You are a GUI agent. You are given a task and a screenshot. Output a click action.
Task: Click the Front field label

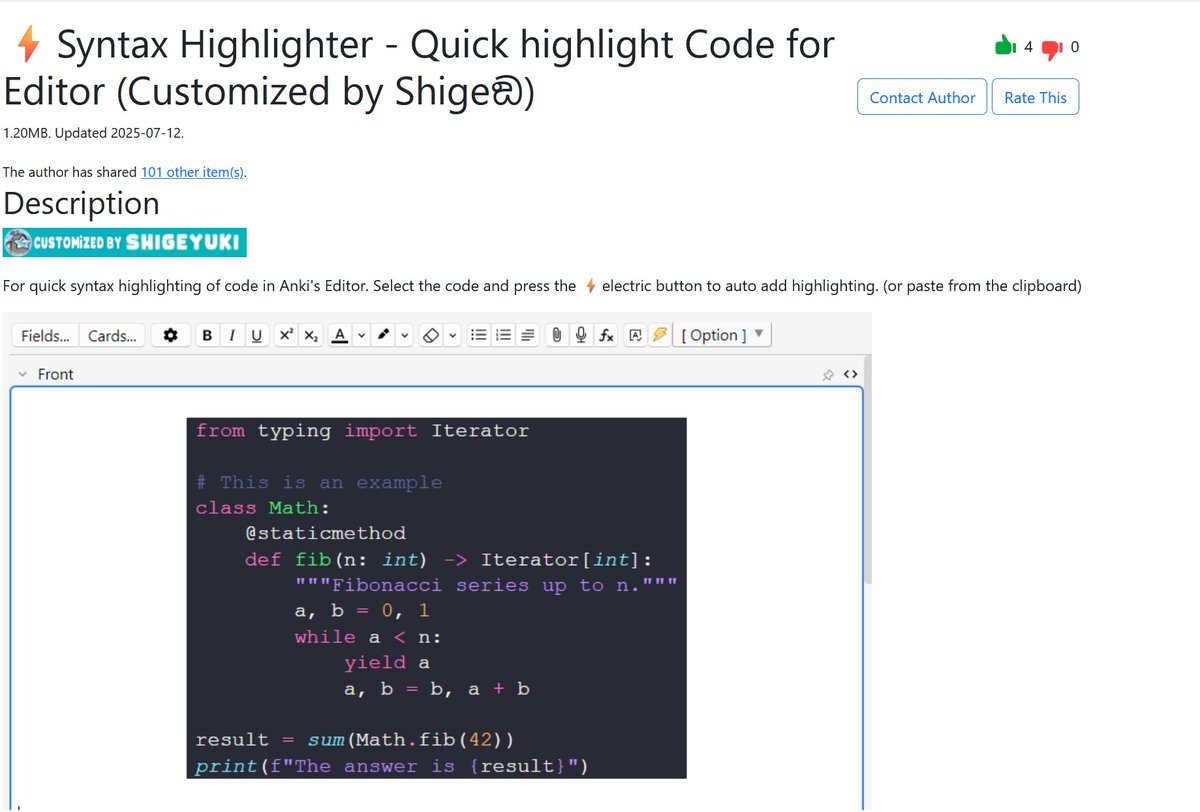55,374
